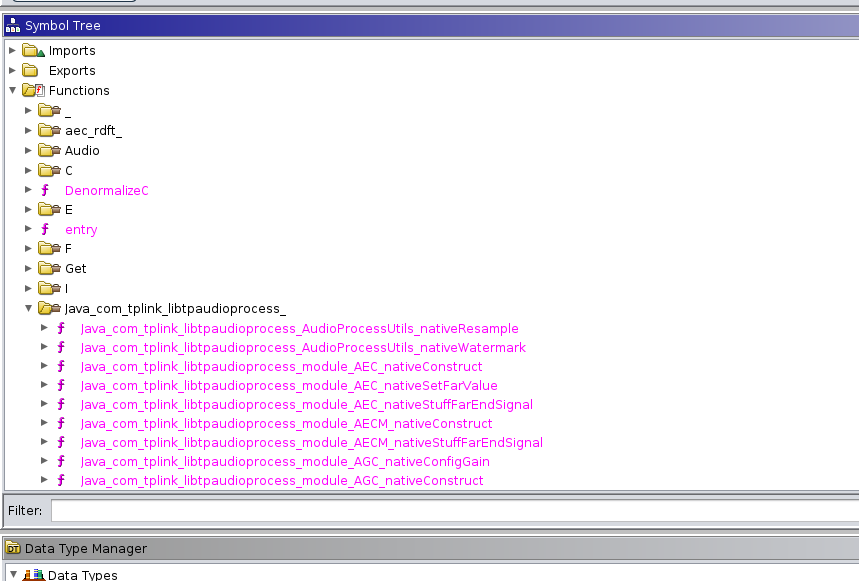Click the function icon beside AGC_nativeConfigGain
The height and width of the screenshot is (581, 859).
coord(61,462)
